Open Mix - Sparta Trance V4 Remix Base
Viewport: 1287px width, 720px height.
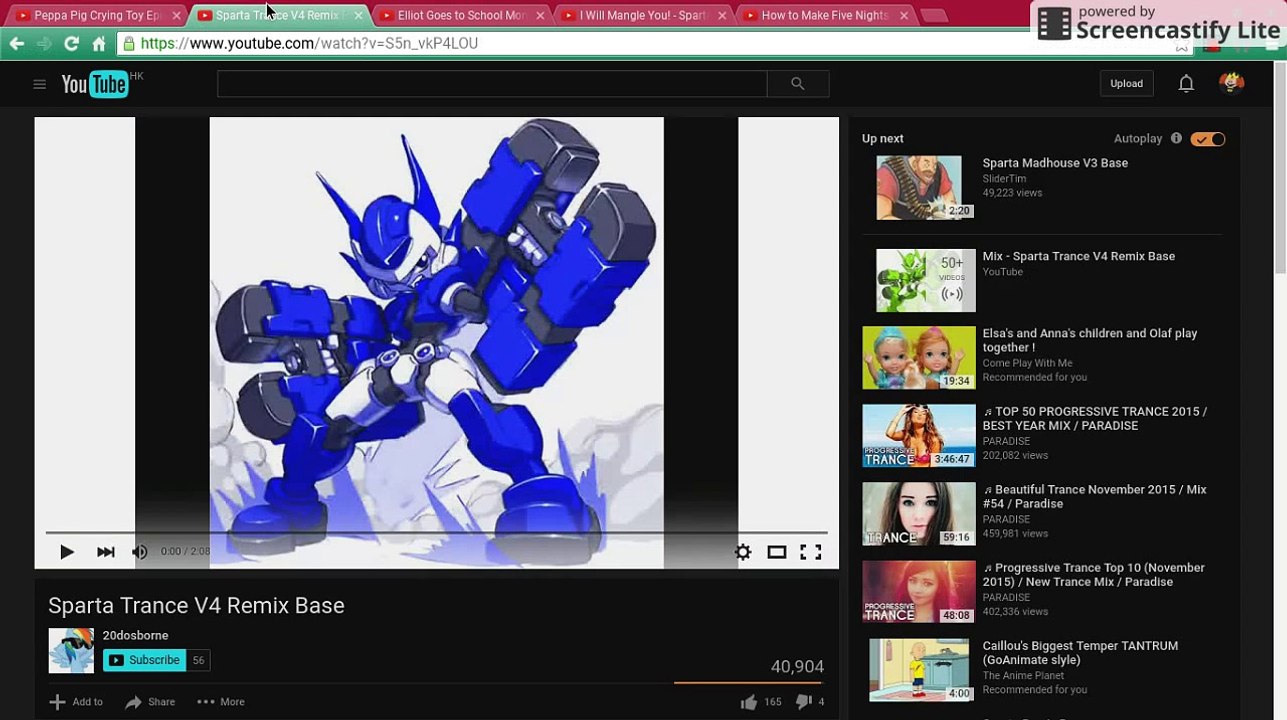[x=1079, y=256]
